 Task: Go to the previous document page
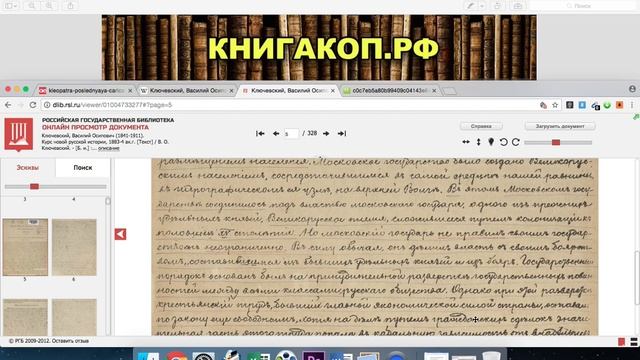click(x=276, y=133)
